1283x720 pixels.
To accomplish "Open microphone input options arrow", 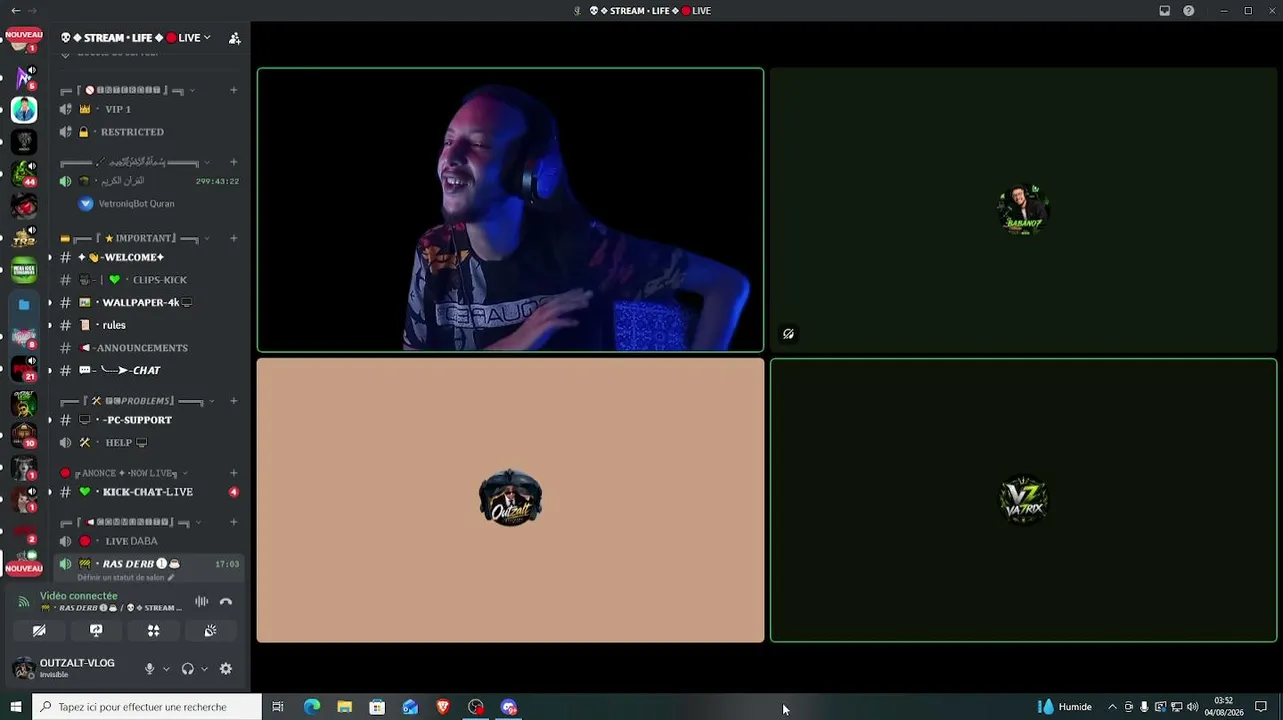I will pos(166,669).
